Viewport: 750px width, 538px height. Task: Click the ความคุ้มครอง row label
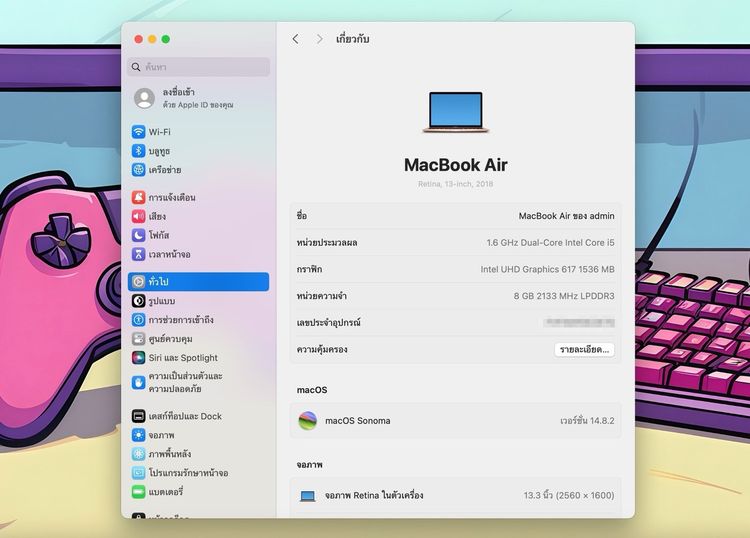pos(322,350)
